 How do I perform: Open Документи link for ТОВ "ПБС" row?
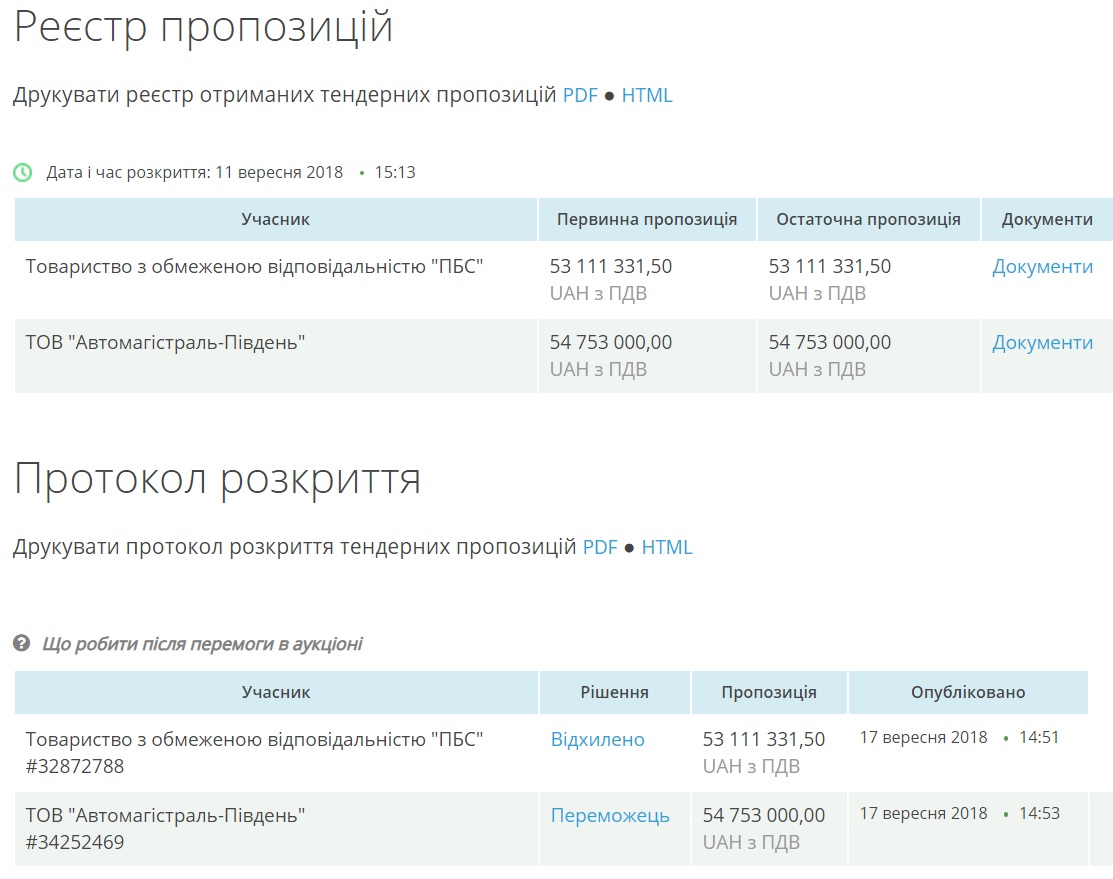coord(1042,267)
